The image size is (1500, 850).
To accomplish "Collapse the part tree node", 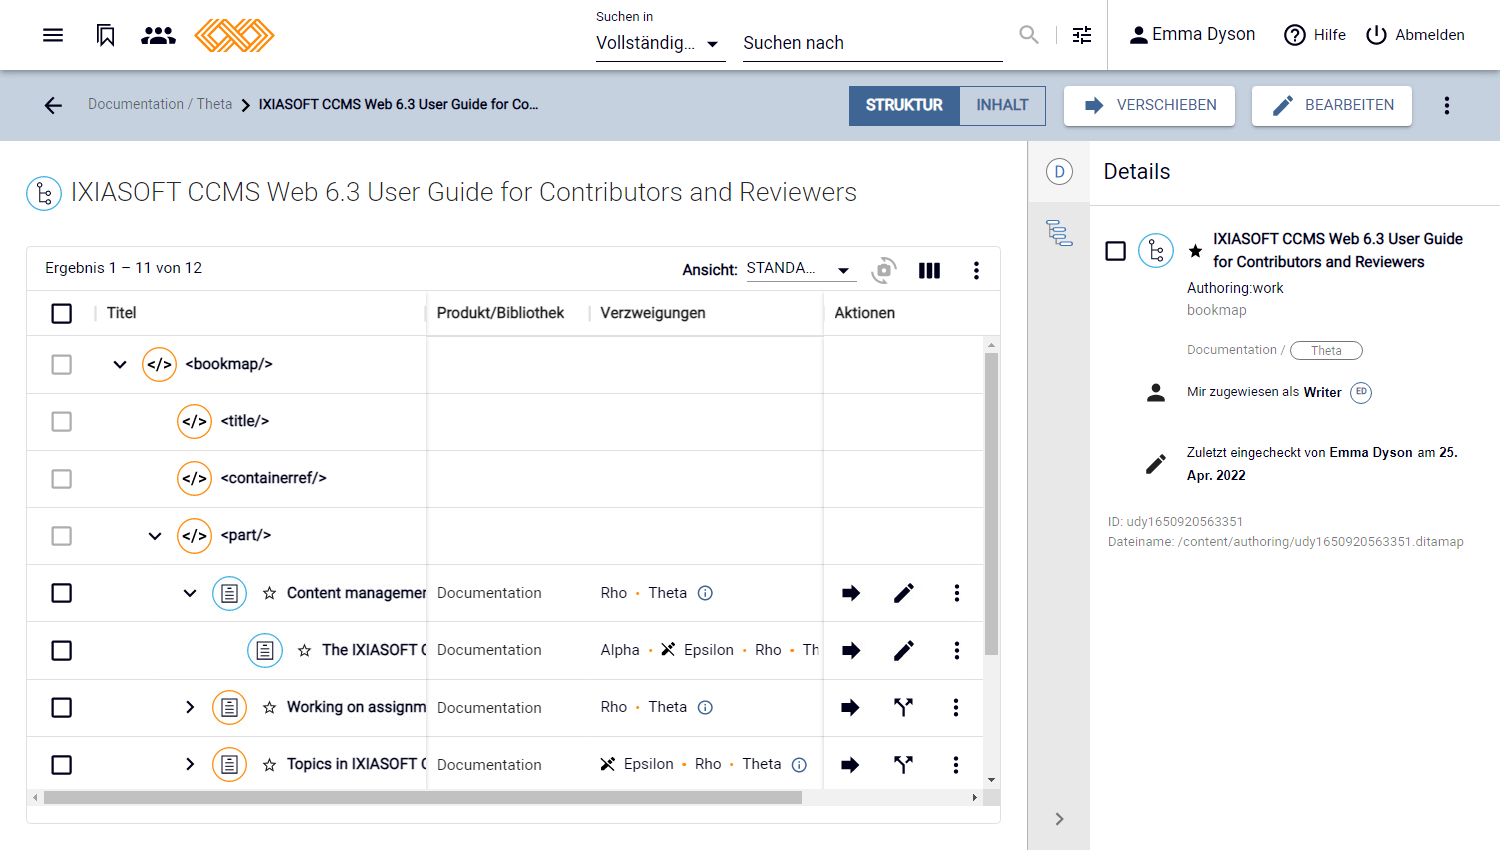I will click(155, 536).
